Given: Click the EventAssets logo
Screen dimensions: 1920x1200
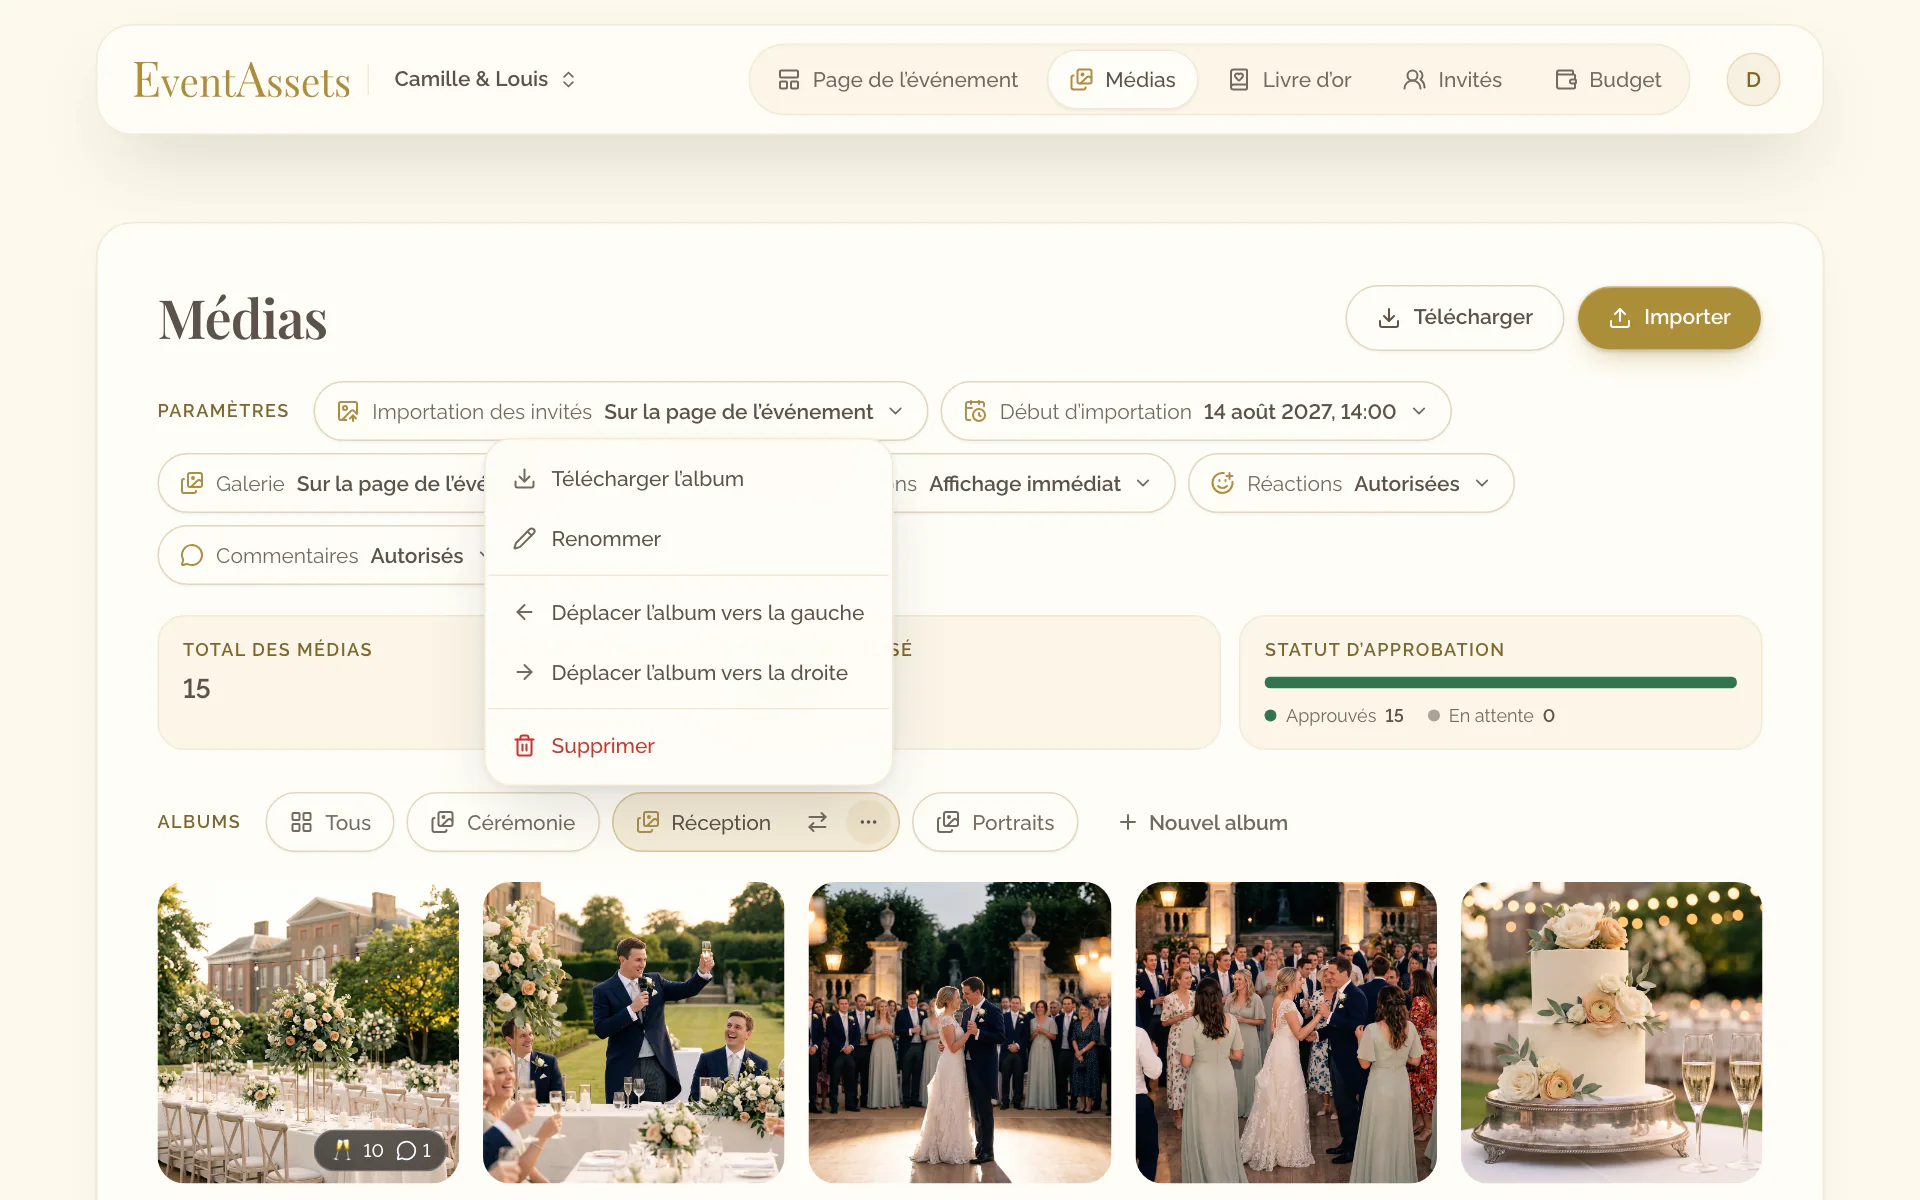Looking at the screenshot, I should 242,80.
